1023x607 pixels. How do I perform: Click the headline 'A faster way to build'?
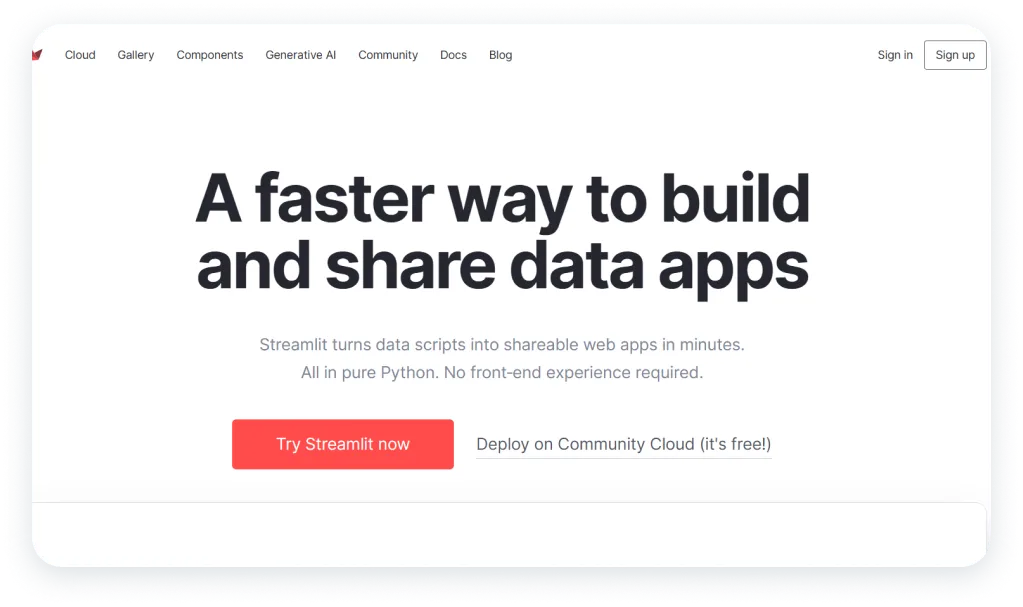(504, 199)
